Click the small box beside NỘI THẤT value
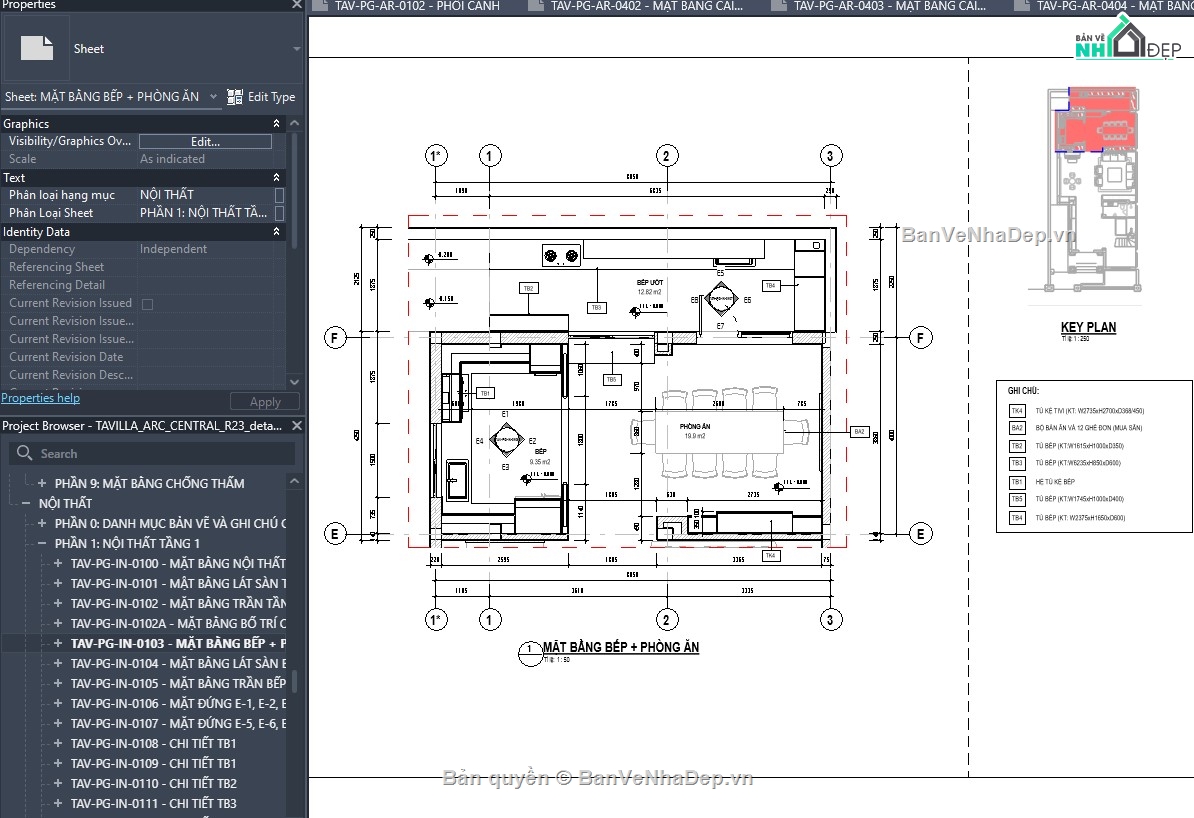1194x818 pixels. coord(279,195)
